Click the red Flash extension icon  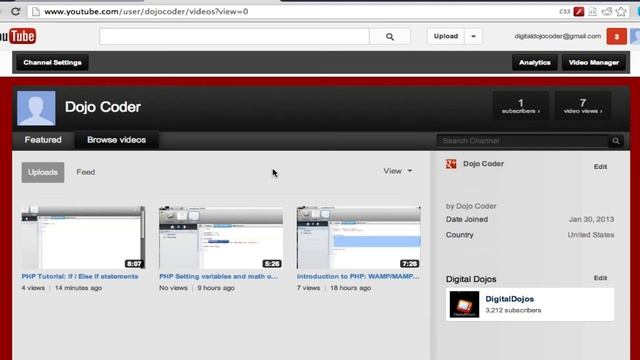579,11
